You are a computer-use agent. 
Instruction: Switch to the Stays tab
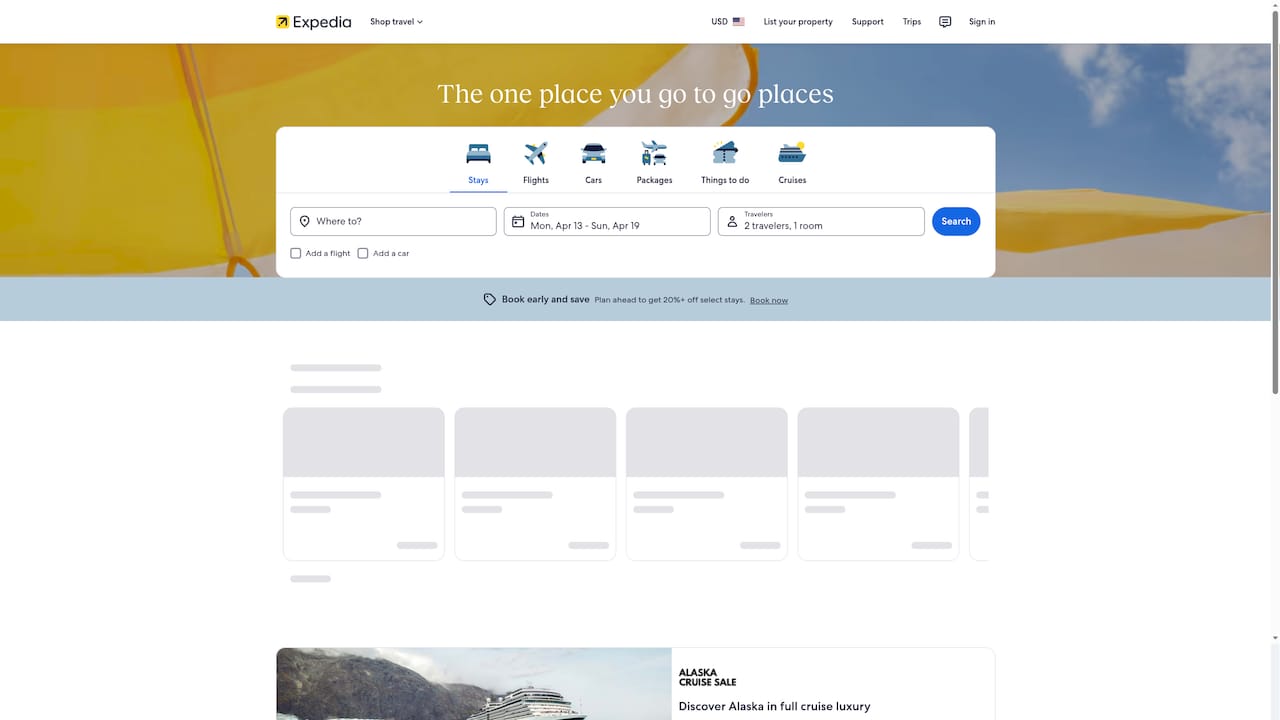477,163
